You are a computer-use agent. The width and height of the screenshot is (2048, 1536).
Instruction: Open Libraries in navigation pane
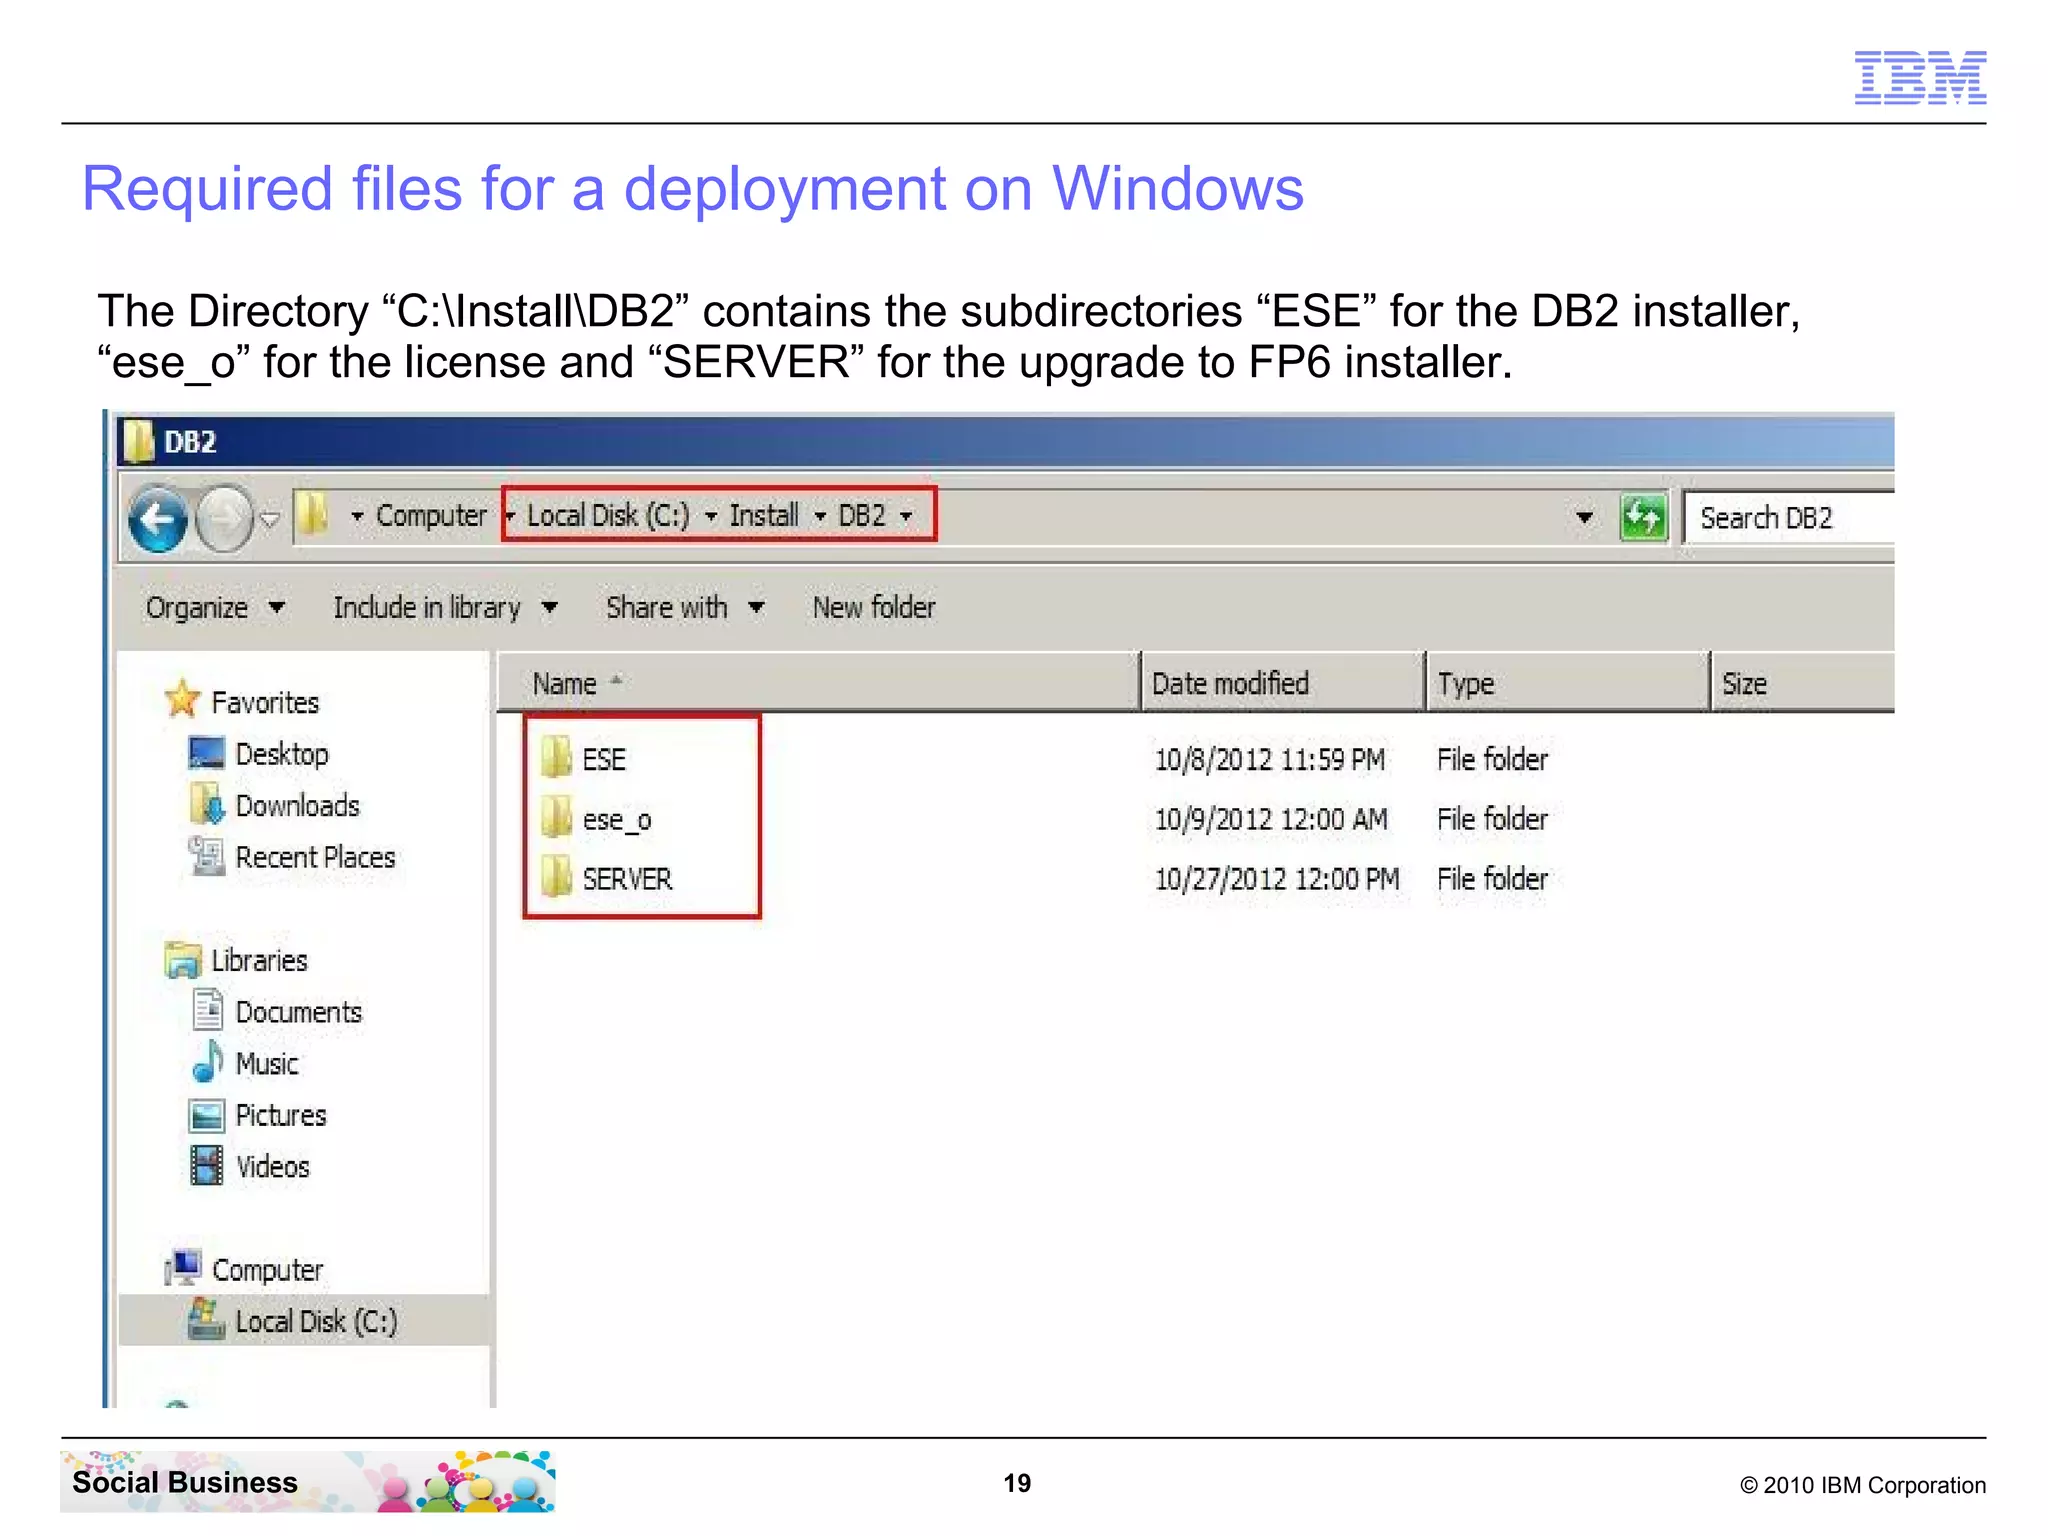(259, 961)
